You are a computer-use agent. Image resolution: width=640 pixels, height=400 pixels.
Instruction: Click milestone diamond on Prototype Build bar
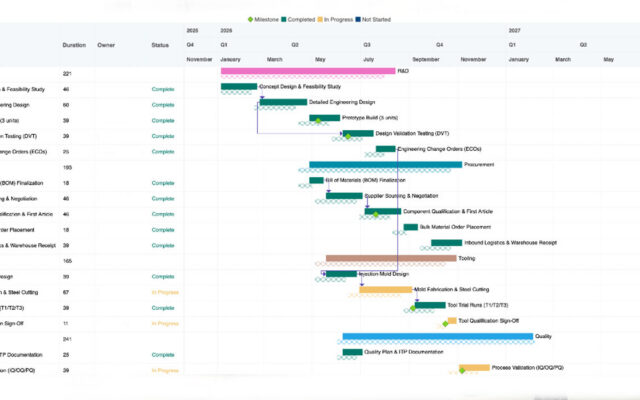pos(318,121)
